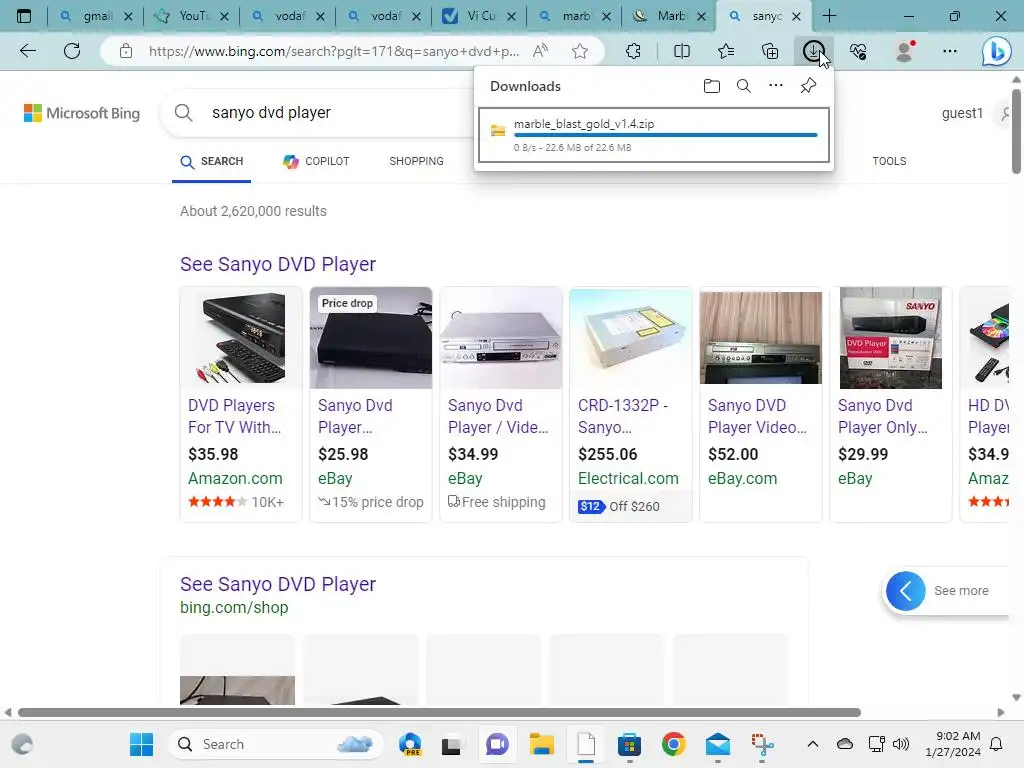
Task: Open the $25.98 eBay Sanyo Dvd Player
Action: click(x=355, y=416)
